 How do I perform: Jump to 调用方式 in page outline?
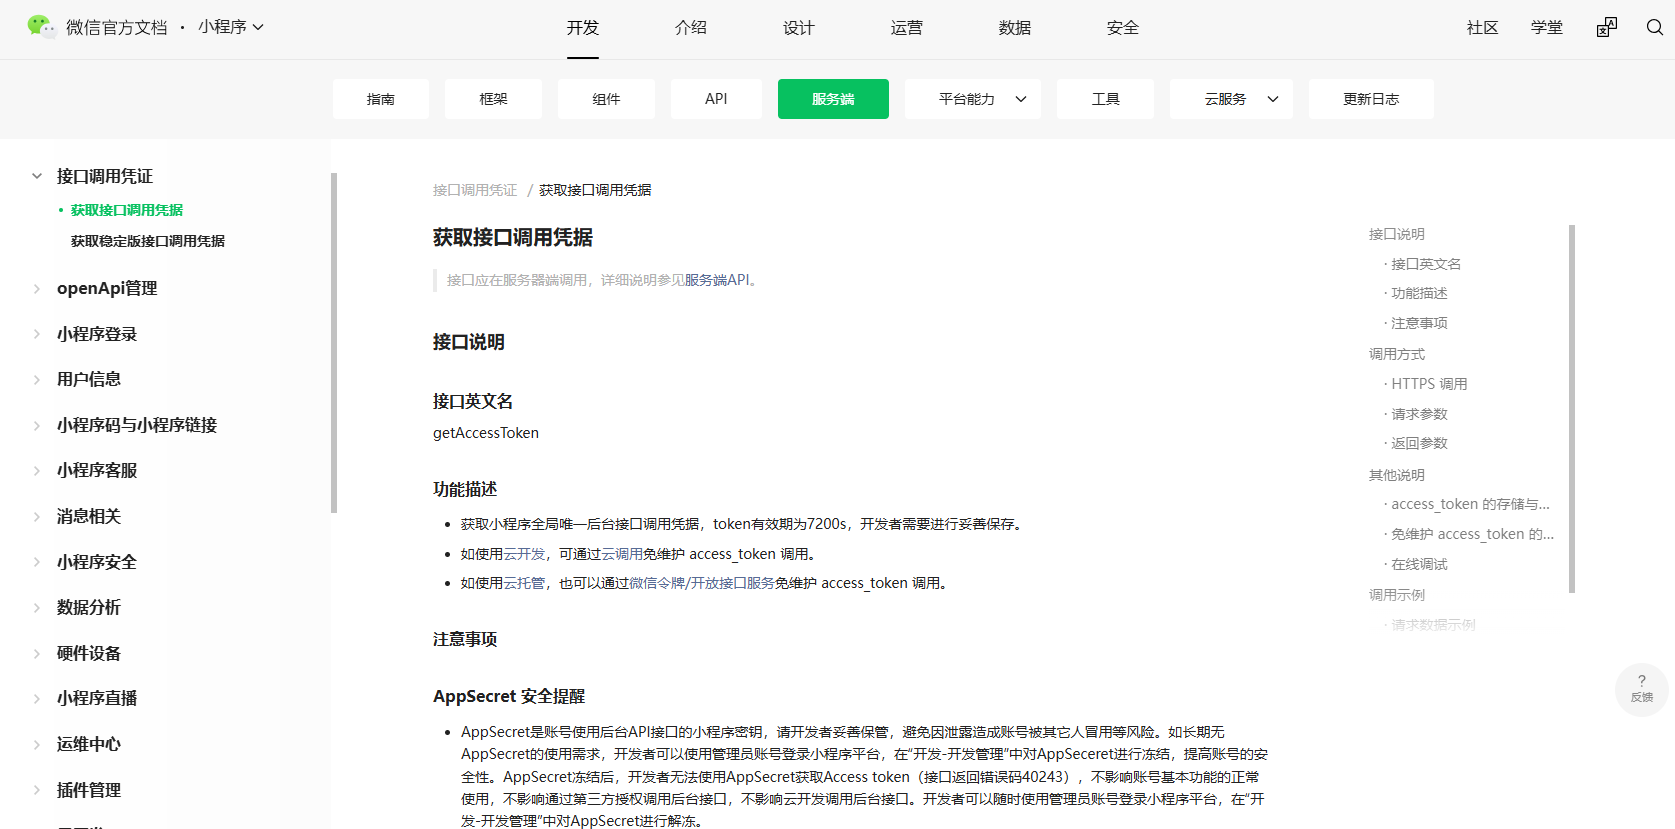pos(1397,354)
